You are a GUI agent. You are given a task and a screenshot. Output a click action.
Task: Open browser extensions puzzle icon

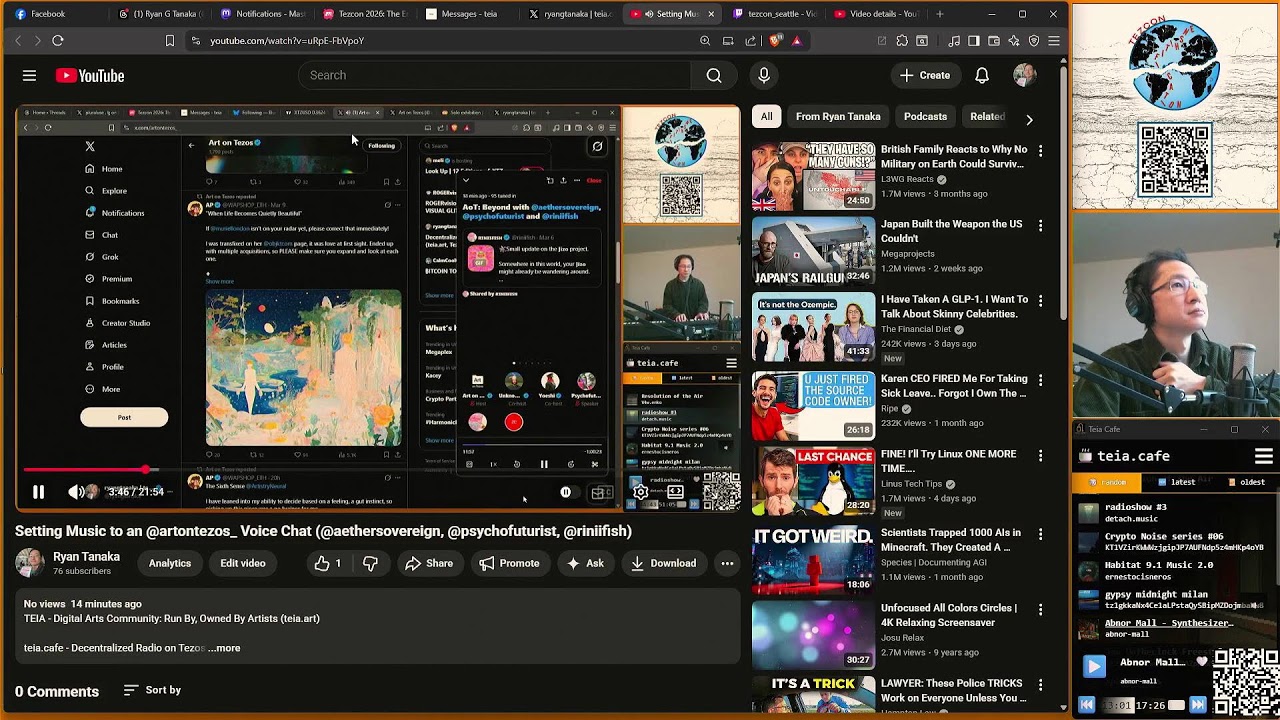pyautogui.click(x=902, y=41)
